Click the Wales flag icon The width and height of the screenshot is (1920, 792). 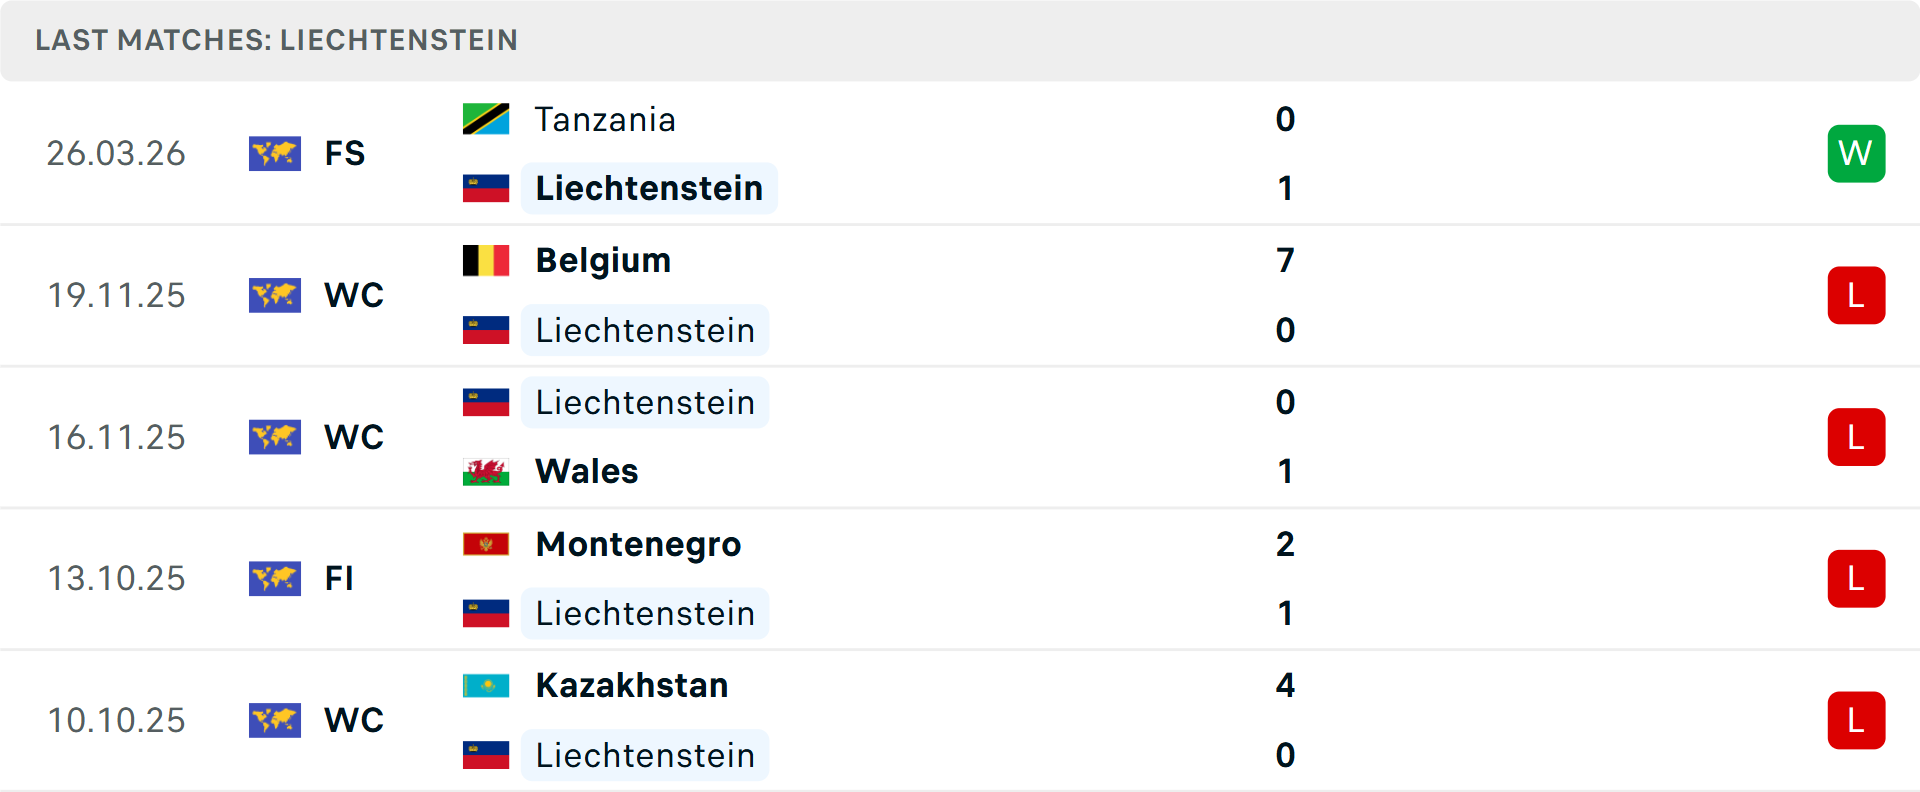point(487,471)
